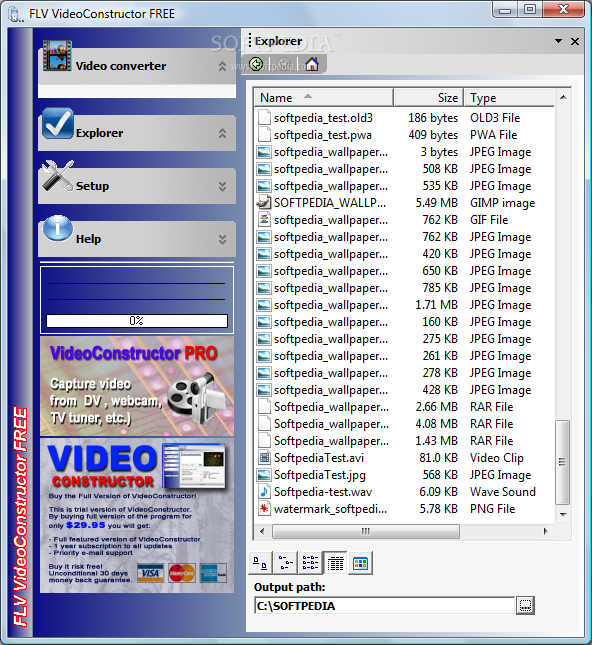Collapse the Explorer section
592x645 pixels.
point(222,133)
